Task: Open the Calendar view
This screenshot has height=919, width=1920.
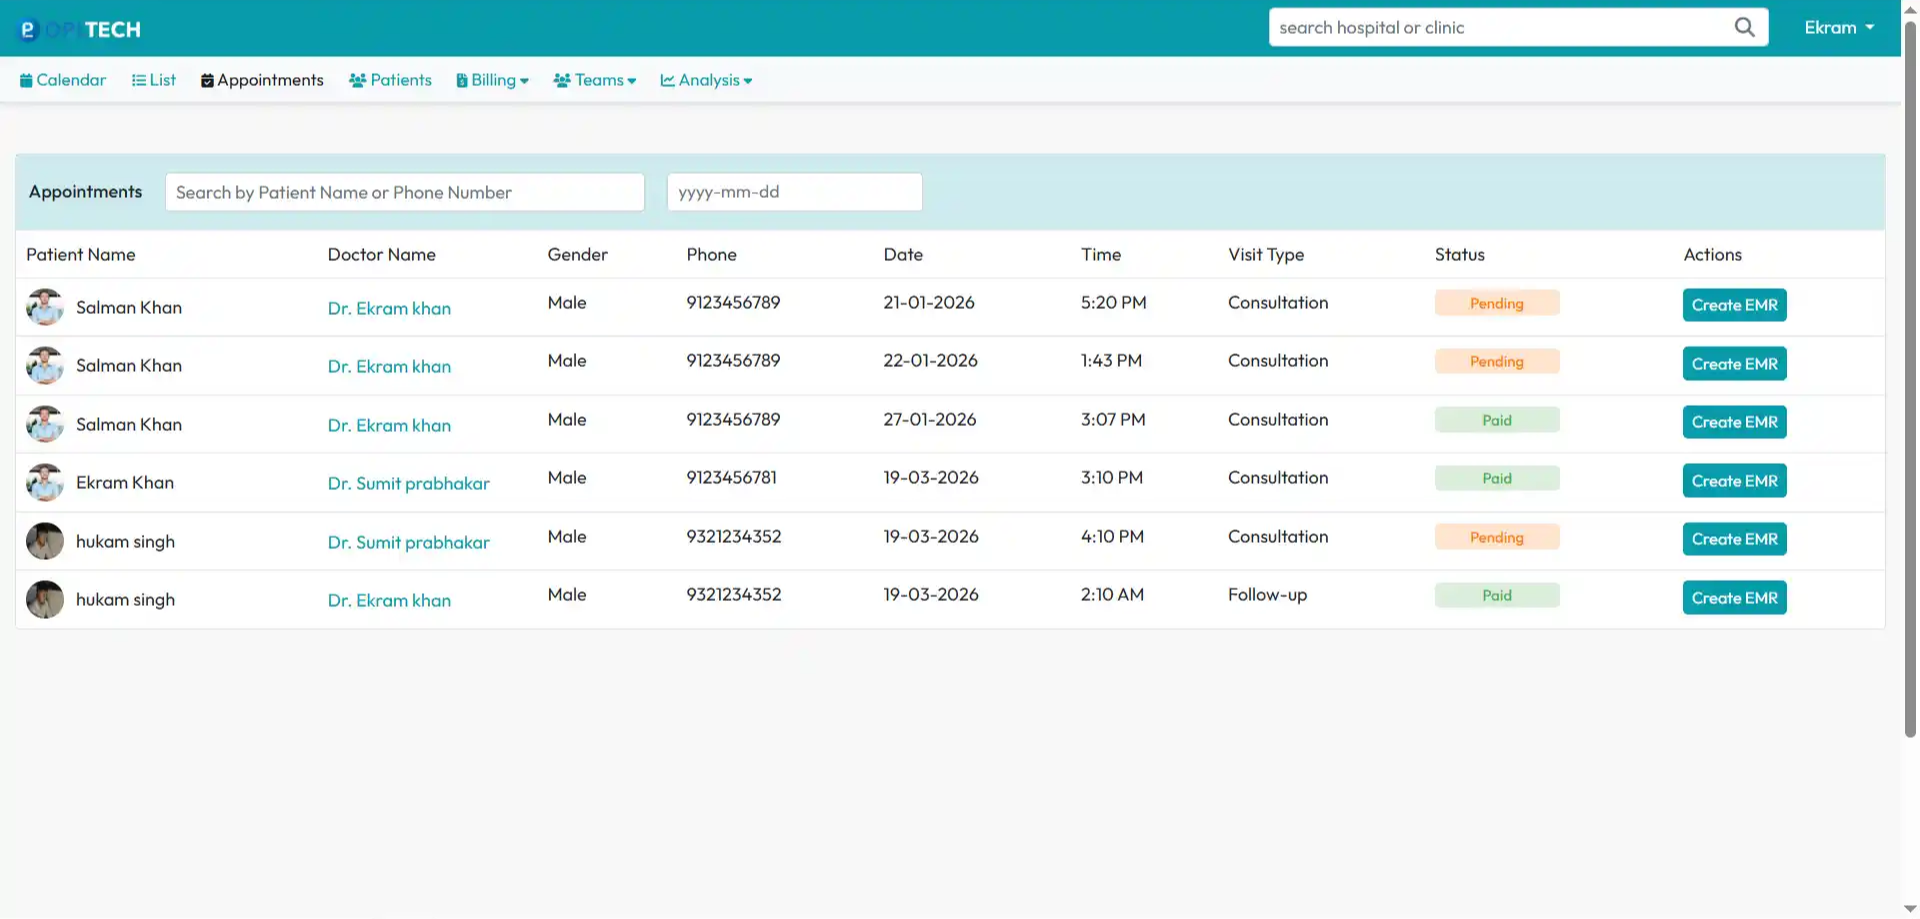Action: (62, 80)
